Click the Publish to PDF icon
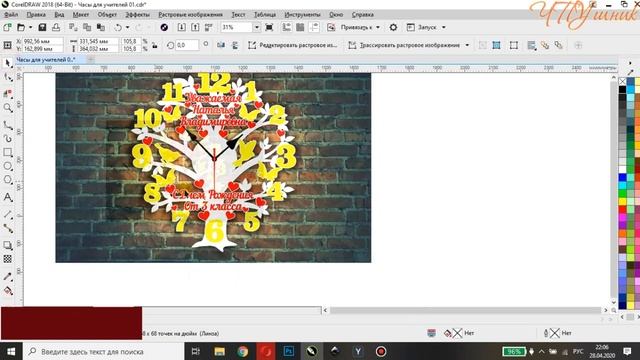 (x=209, y=27)
